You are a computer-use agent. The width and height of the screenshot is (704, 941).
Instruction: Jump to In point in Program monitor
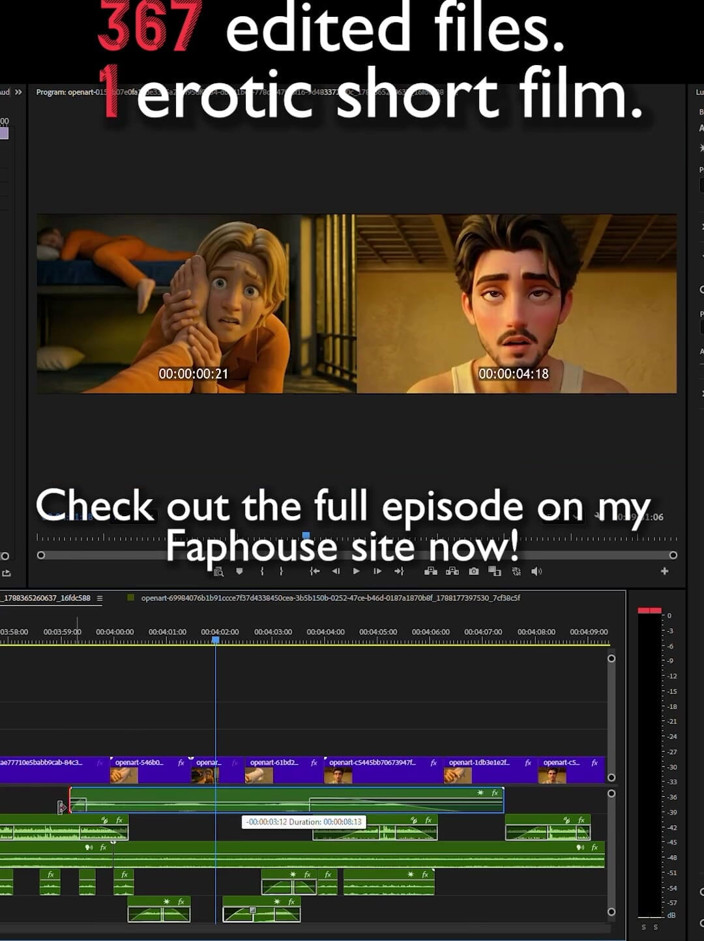(314, 571)
